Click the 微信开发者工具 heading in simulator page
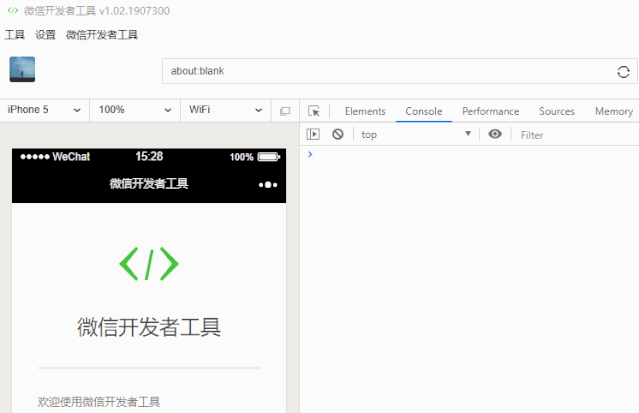 click(149, 327)
